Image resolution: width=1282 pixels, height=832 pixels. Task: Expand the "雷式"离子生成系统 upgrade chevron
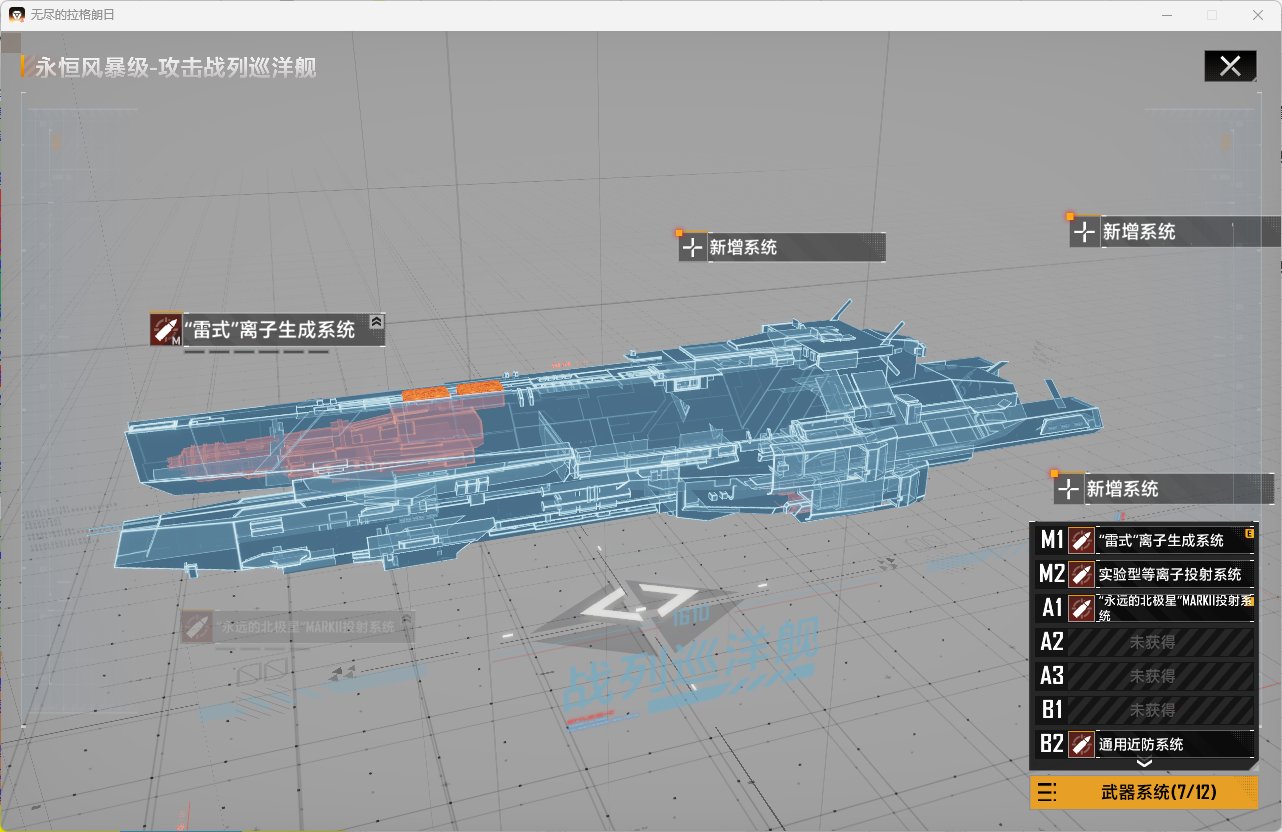[x=375, y=322]
